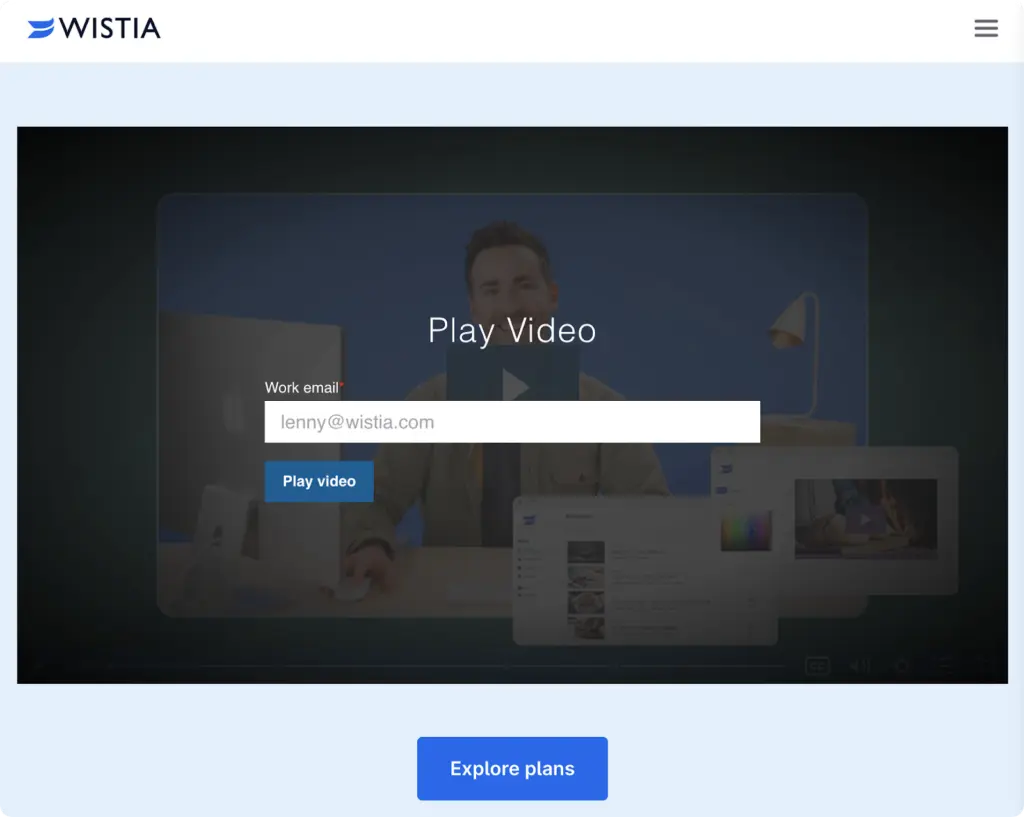1024x817 pixels.
Task: Click the settings gear on the video player
Action: (x=903, y=665)
